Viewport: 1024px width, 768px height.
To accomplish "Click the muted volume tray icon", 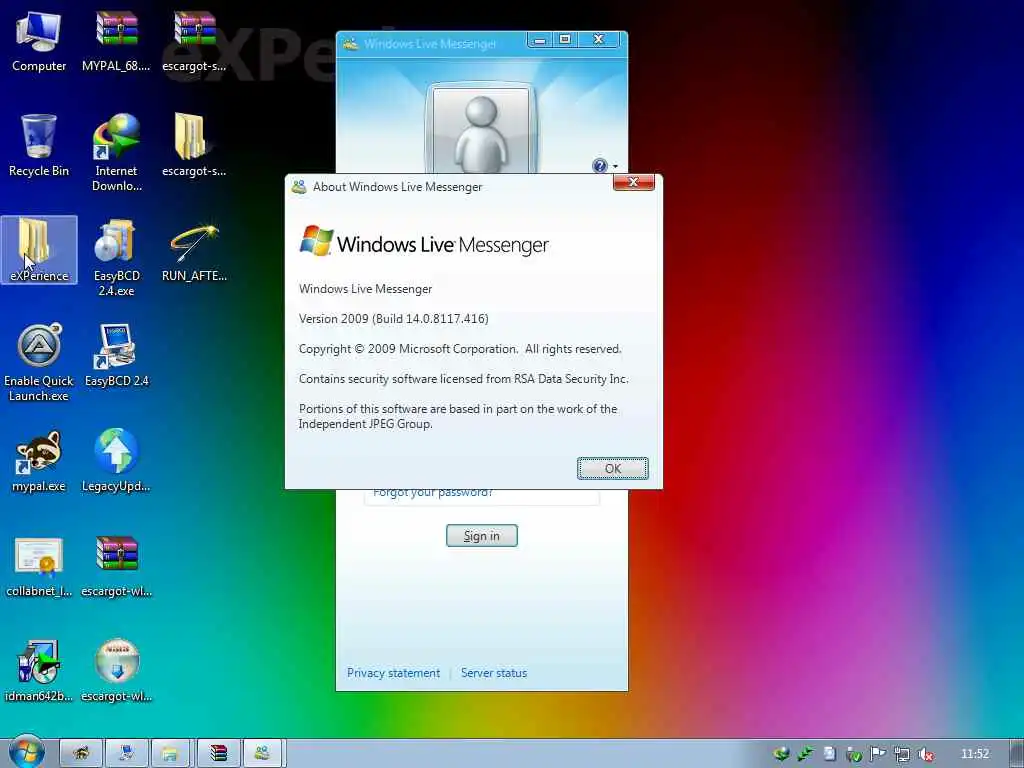I will point(925,754).
